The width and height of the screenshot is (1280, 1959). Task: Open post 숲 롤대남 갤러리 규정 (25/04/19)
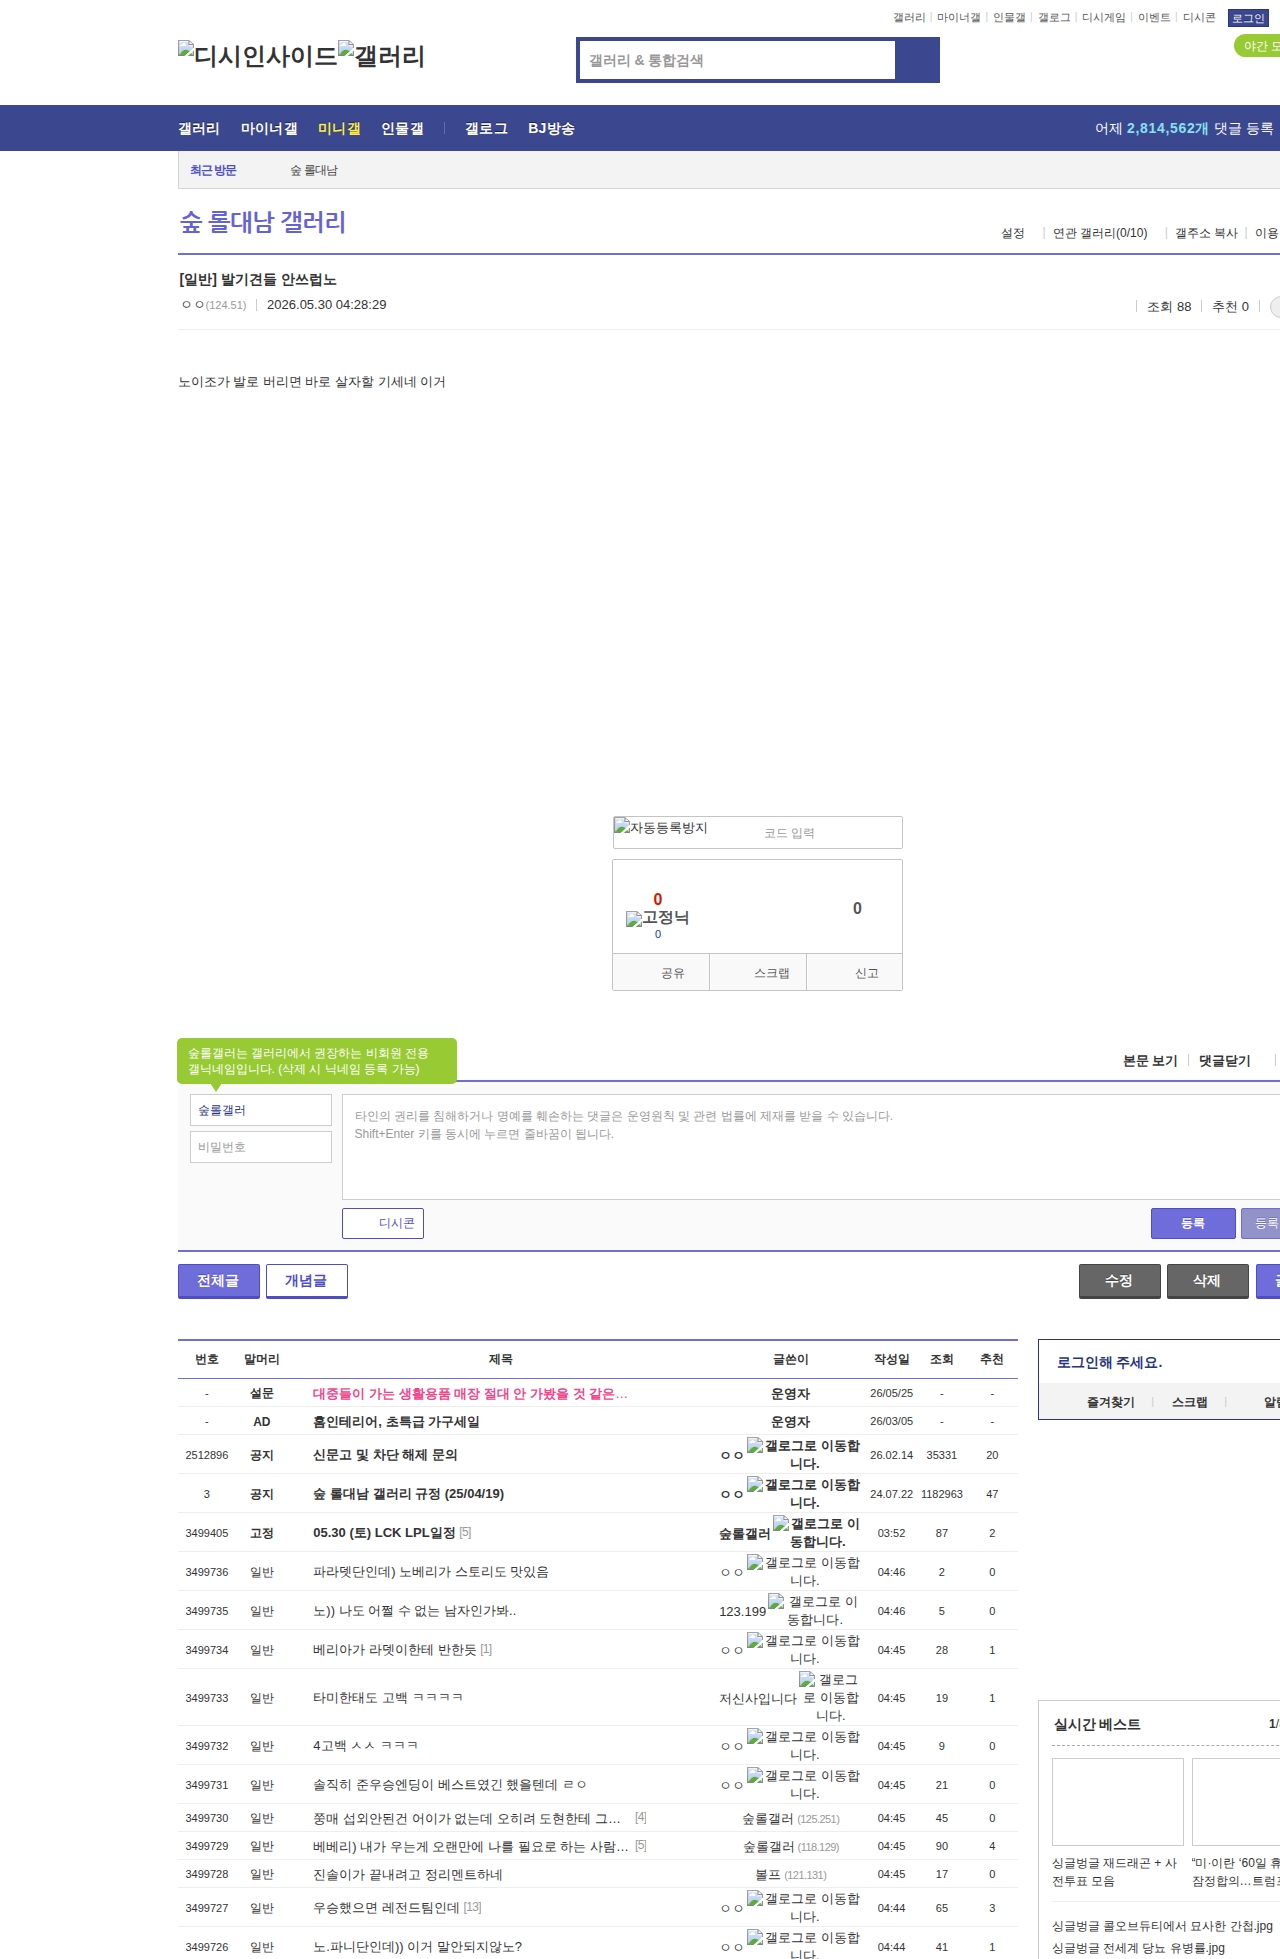[408, 1494]
